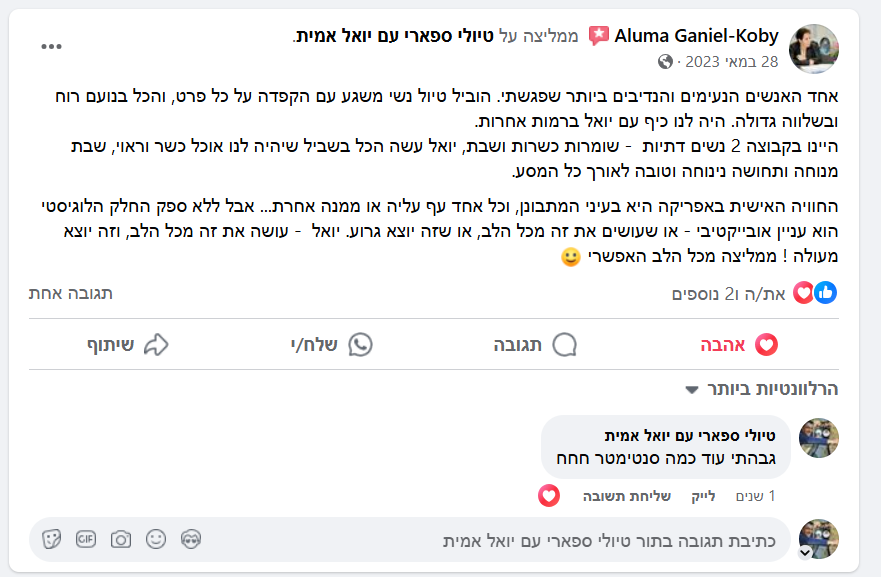The width and height of the screenshot is (881, 577).
Task: Insert a GIF into the comment
Action: point(86,539)
